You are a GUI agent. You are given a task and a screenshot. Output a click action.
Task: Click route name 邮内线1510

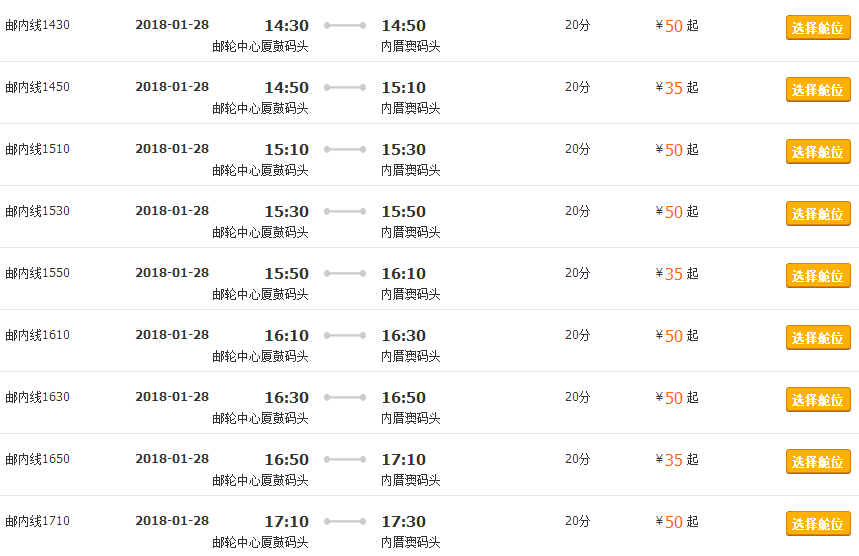point(37,149)
